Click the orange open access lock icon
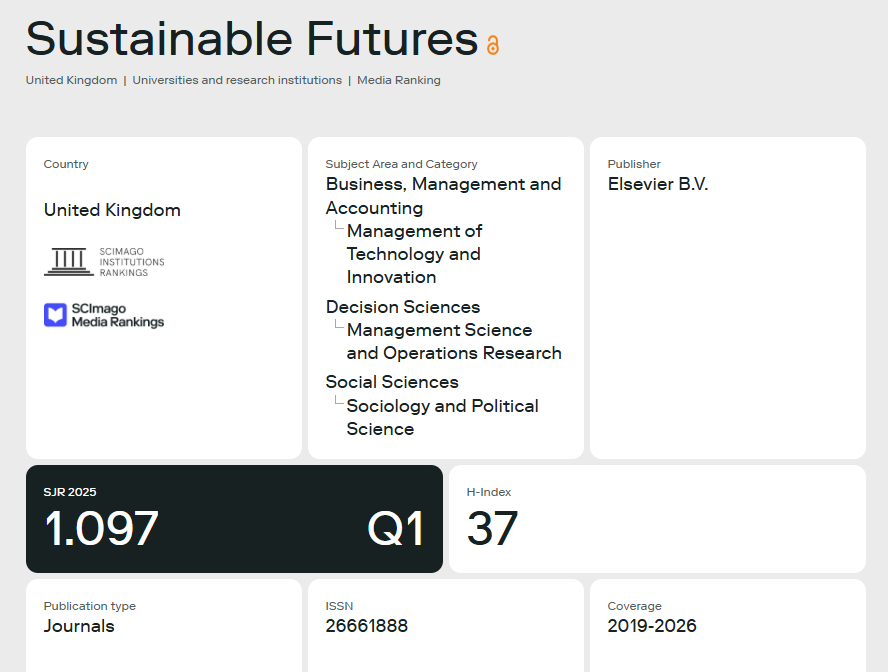Viewport: 888px width, 672px height. pos(493,45)
